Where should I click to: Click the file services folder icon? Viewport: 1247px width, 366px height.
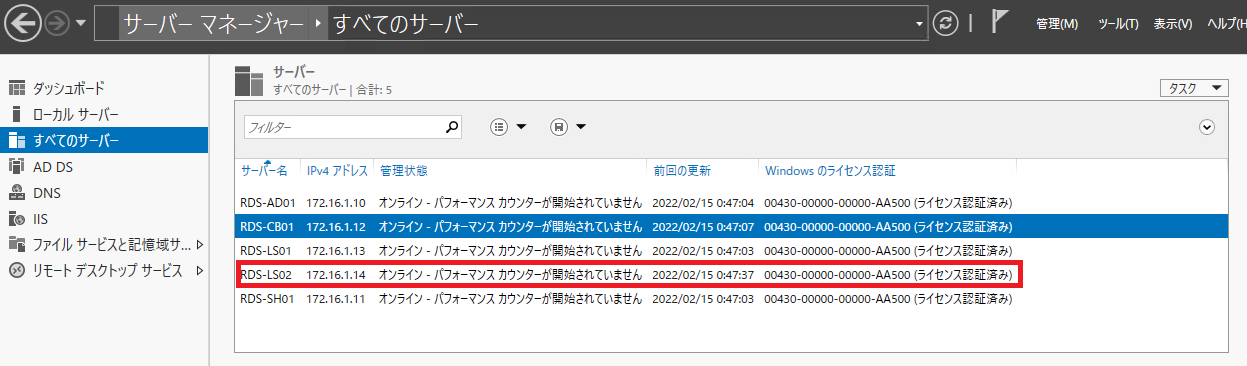point(16,244)
